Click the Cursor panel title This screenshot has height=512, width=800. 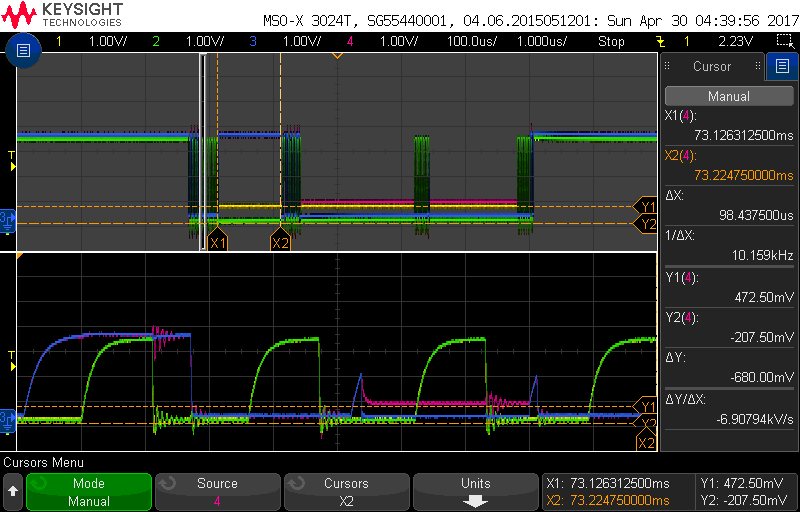(x=712, y=66)
